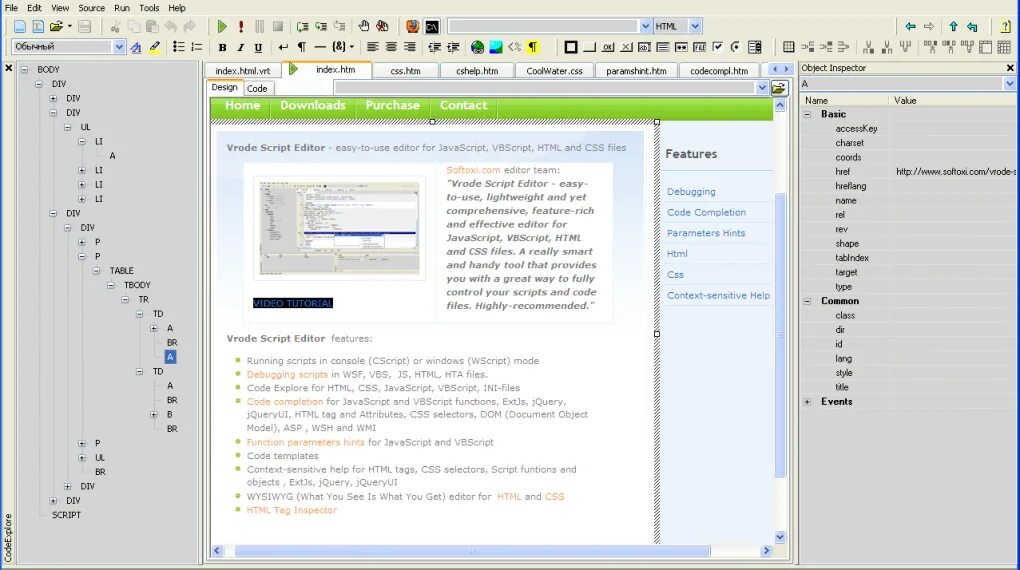Click the font color icon
1020x570 pixels.
(x=136, y=47)
